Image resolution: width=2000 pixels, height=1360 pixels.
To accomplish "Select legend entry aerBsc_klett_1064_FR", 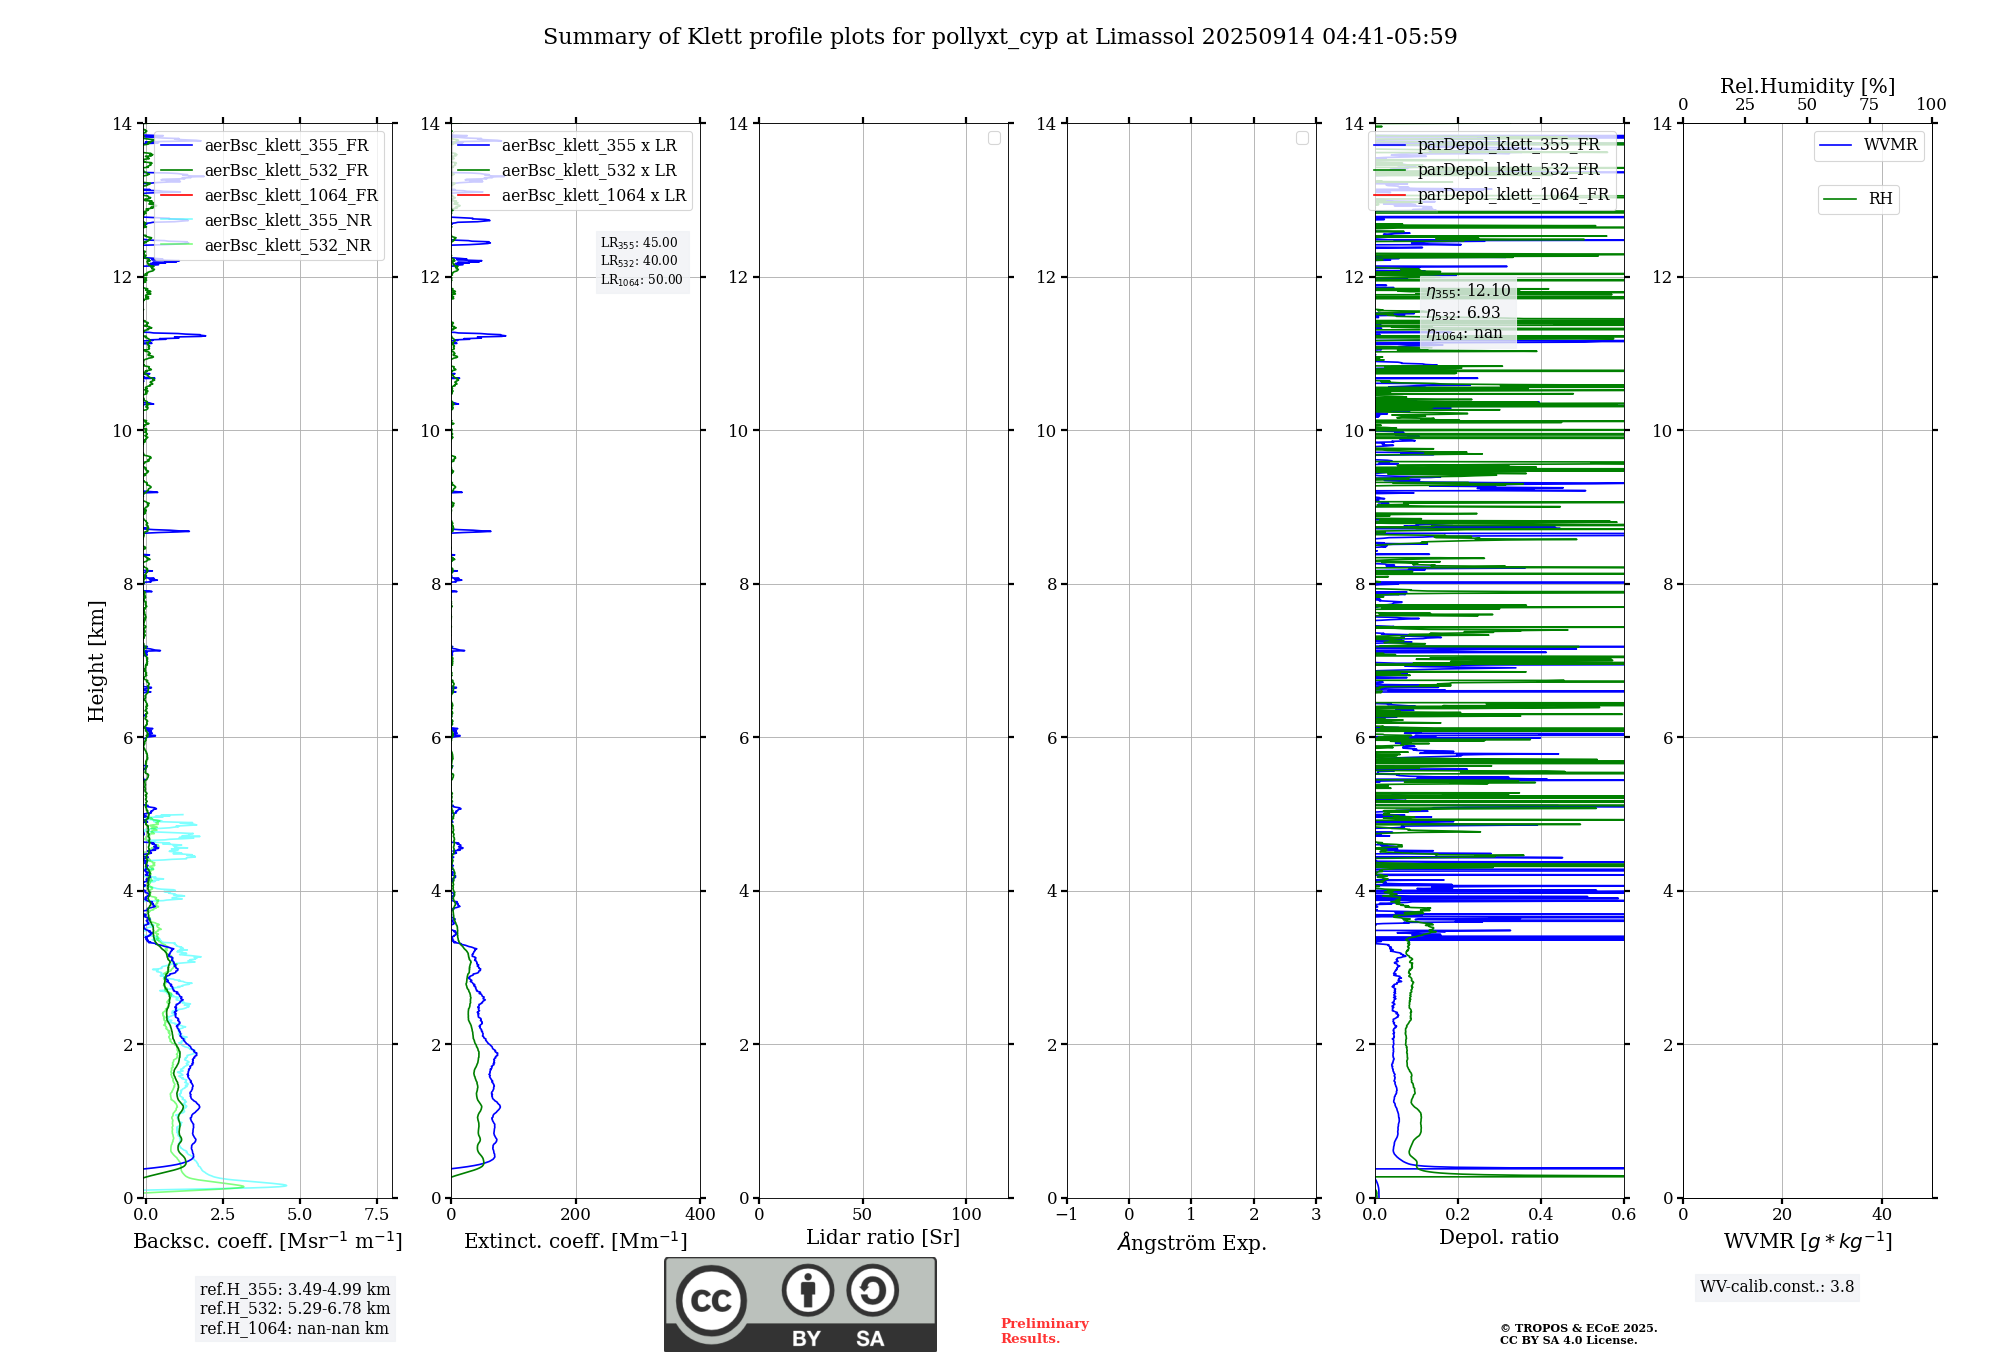I will tap(269, 196).
